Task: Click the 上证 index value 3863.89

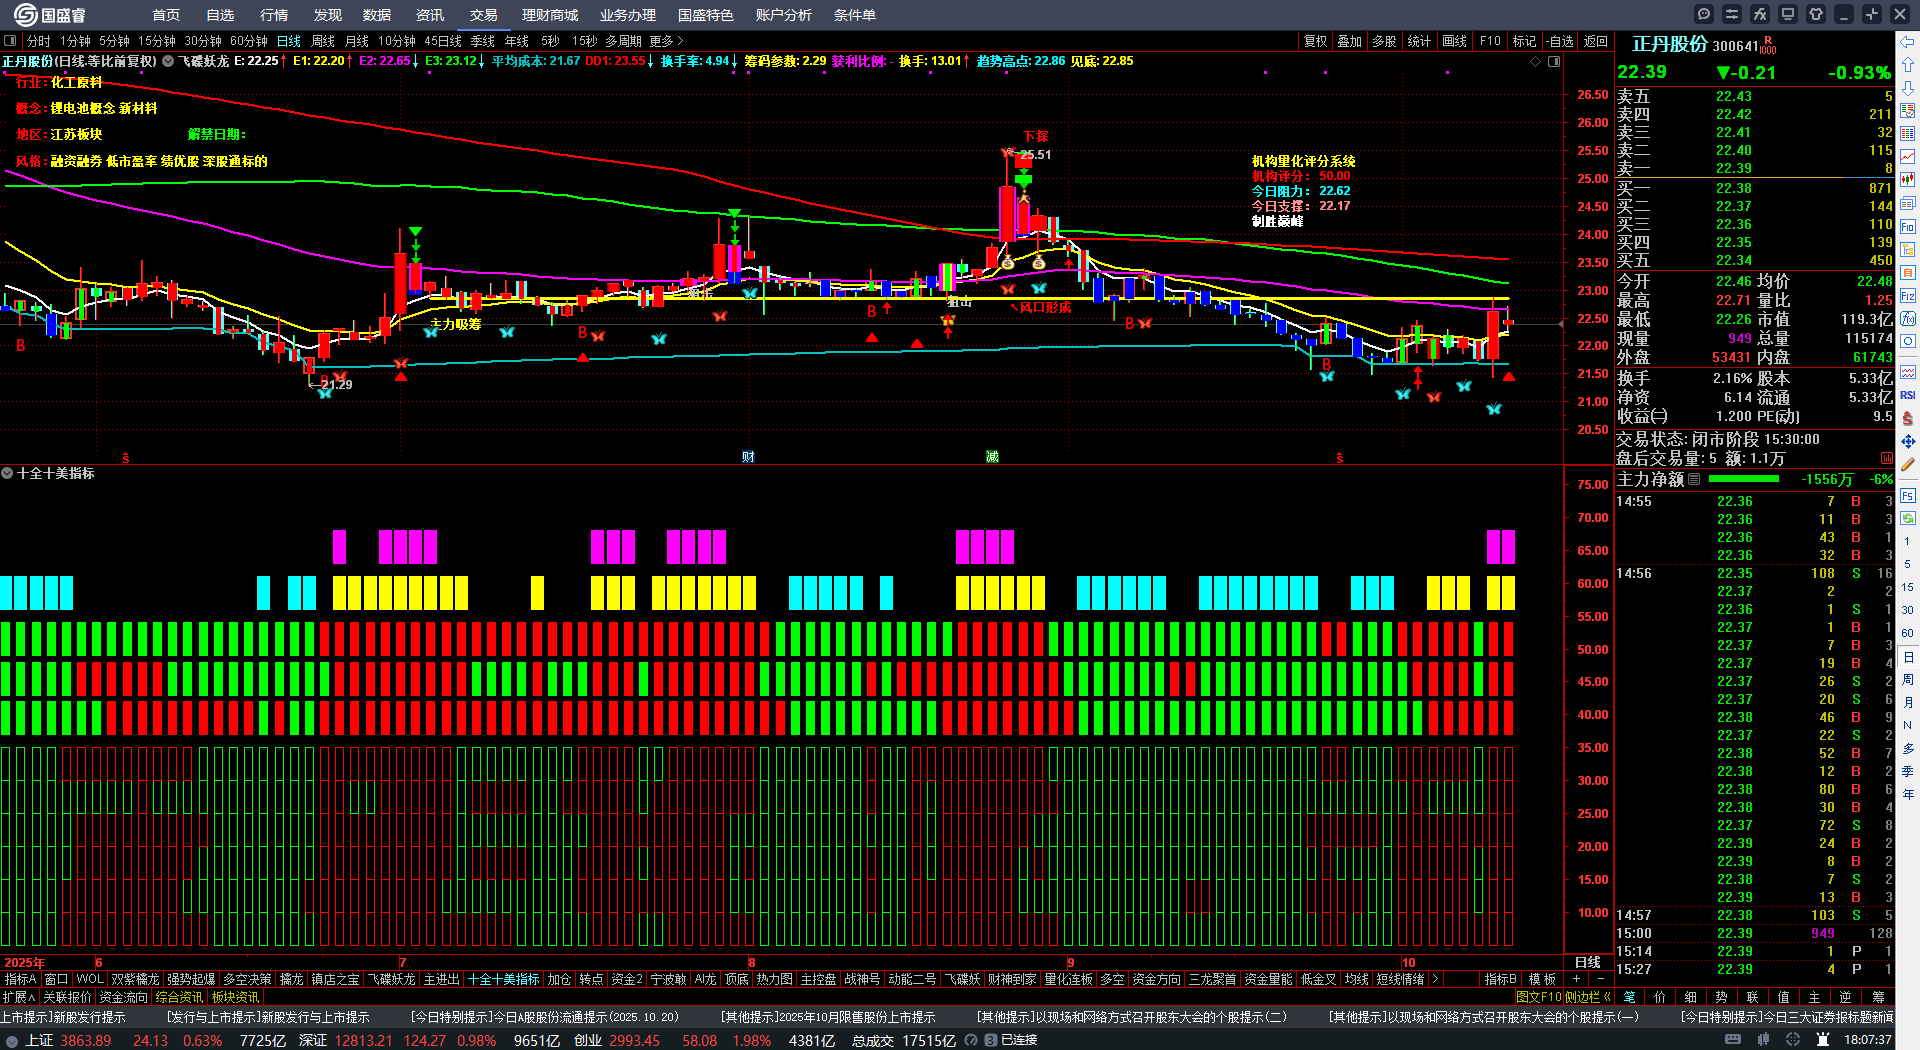Action: click(86, 1040)
